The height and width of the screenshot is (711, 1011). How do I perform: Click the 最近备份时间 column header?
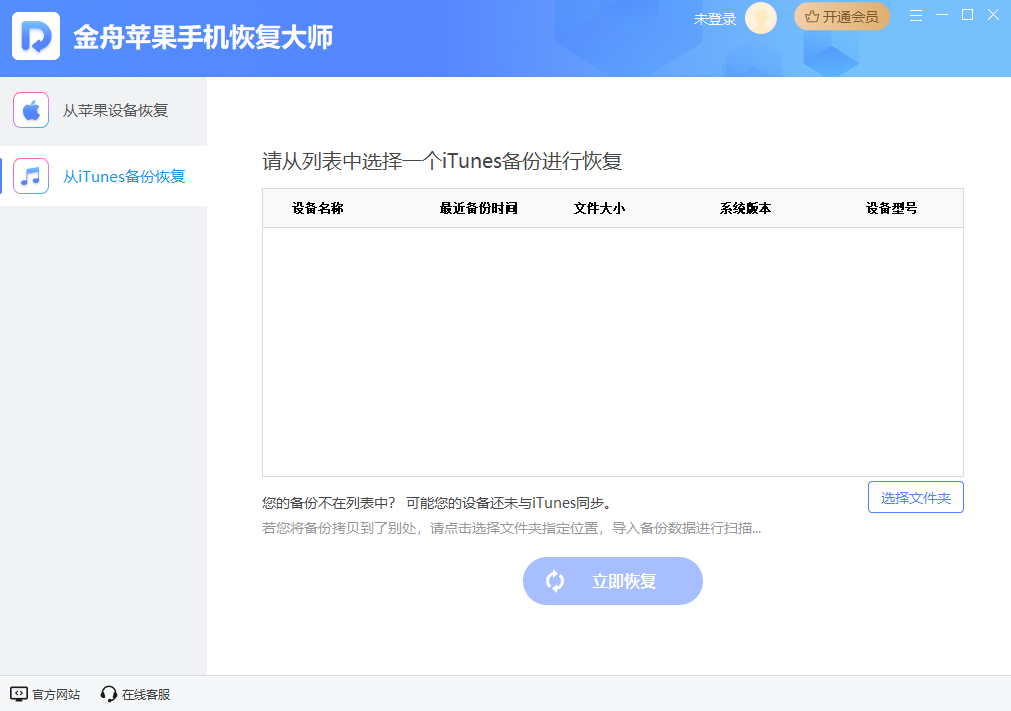pos(478,208)
